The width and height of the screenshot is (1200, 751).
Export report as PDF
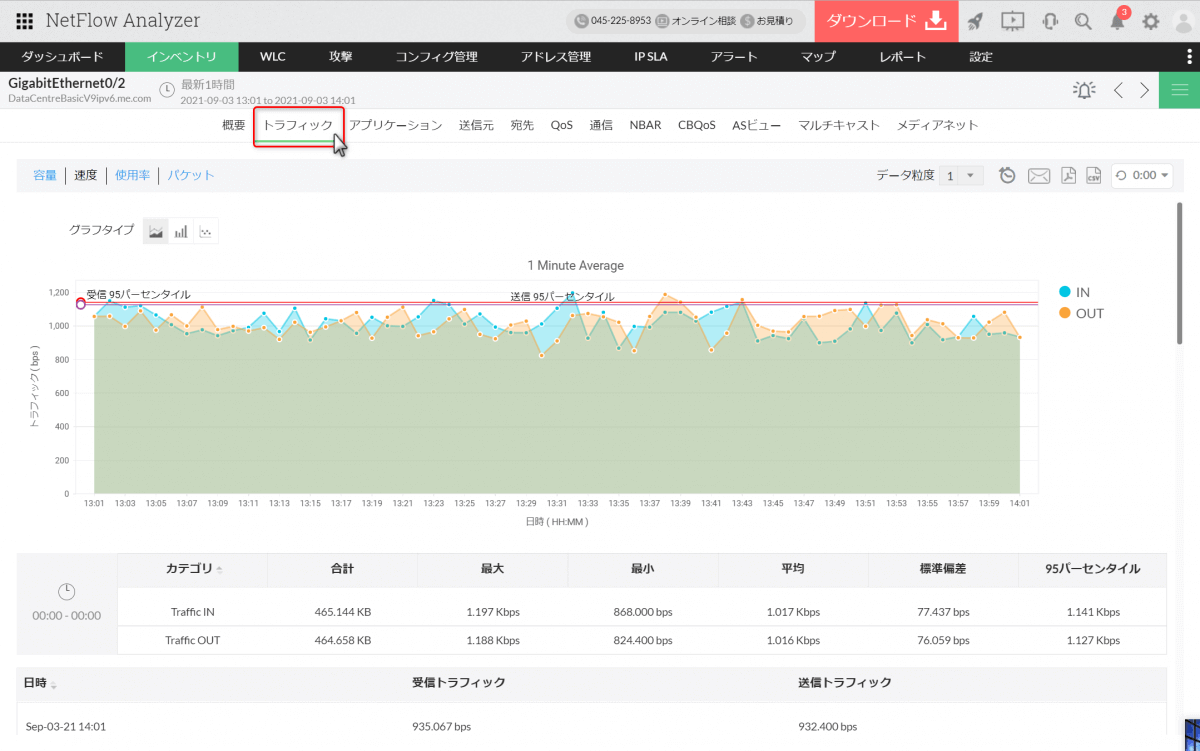pyautogui.click(x=1068, y=176)
